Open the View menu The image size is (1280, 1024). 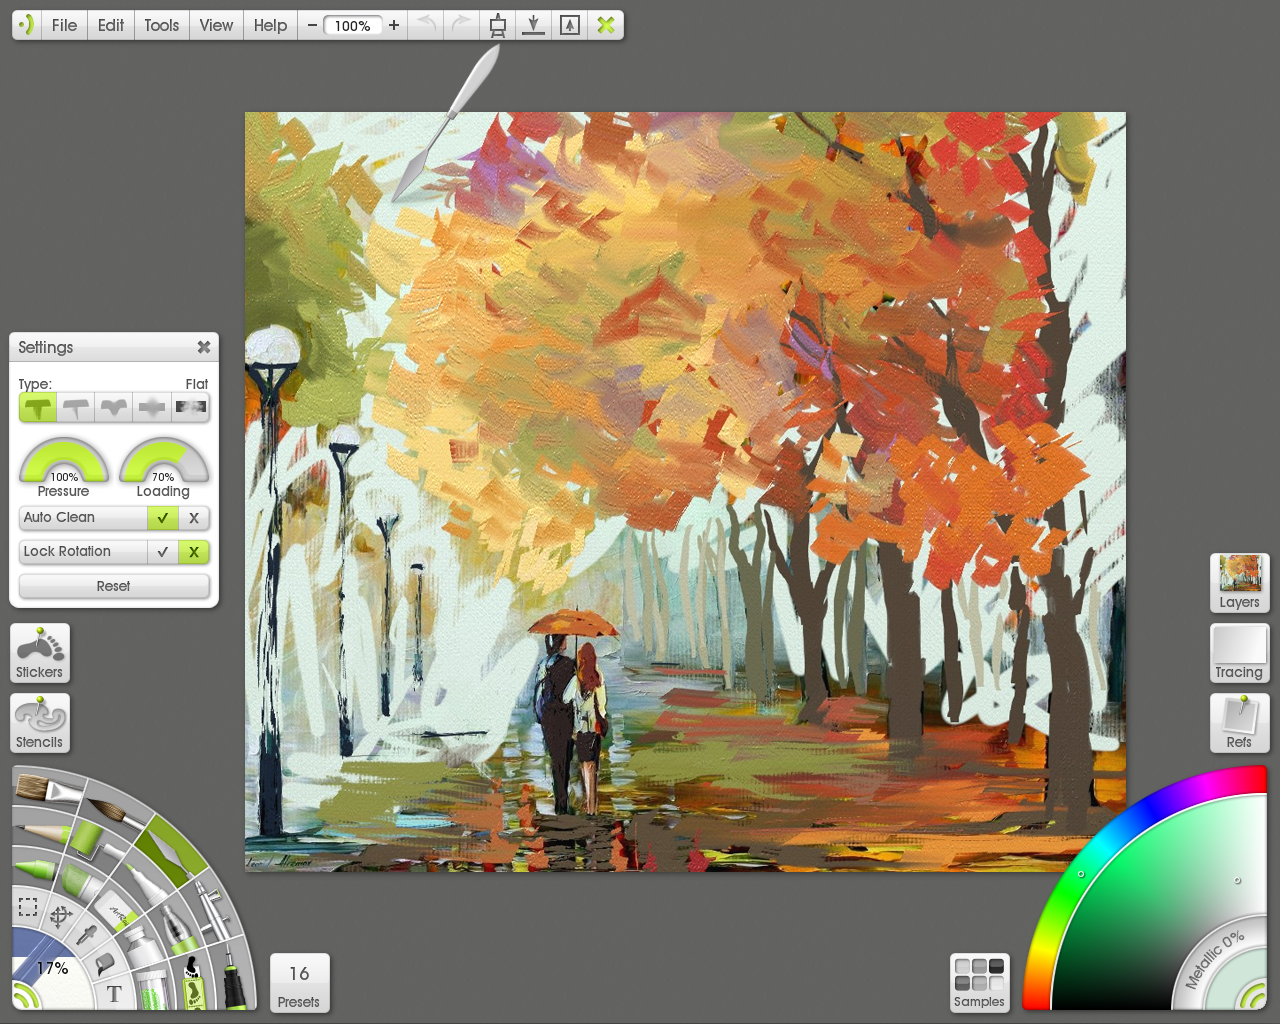pos(216,25)
